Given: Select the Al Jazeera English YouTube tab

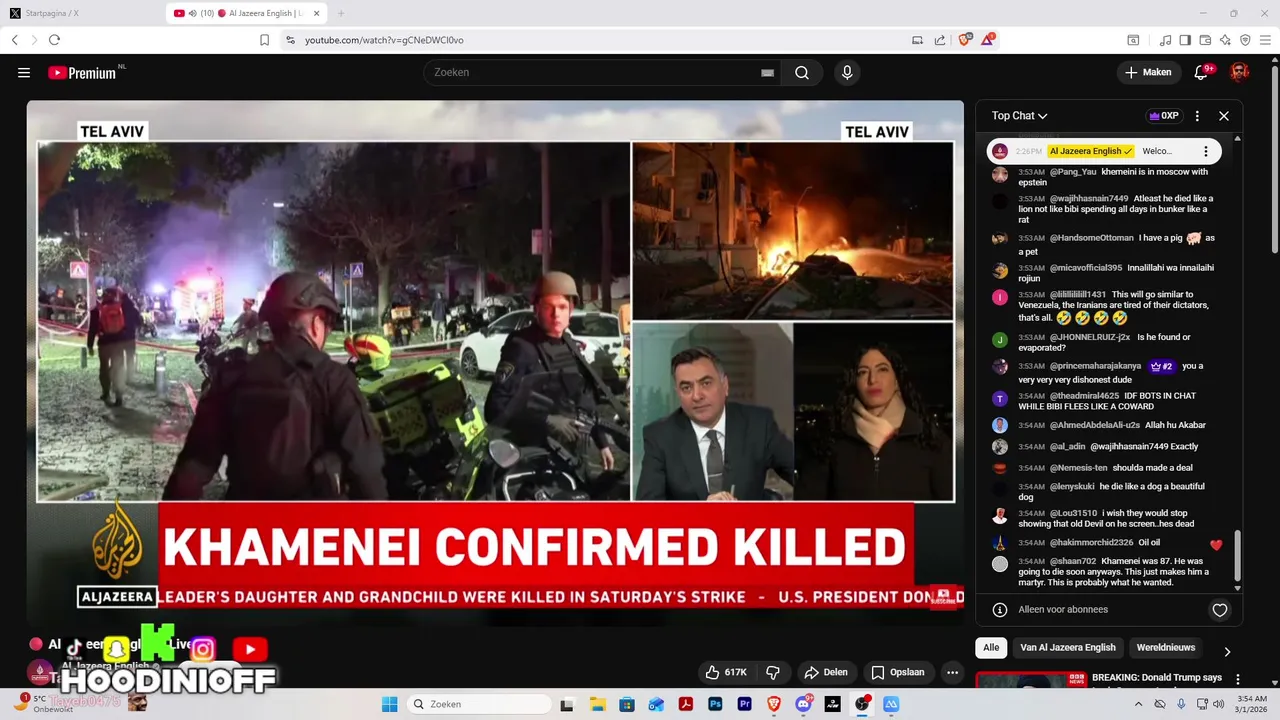Looking at the screenshot, I should point(247,13).
